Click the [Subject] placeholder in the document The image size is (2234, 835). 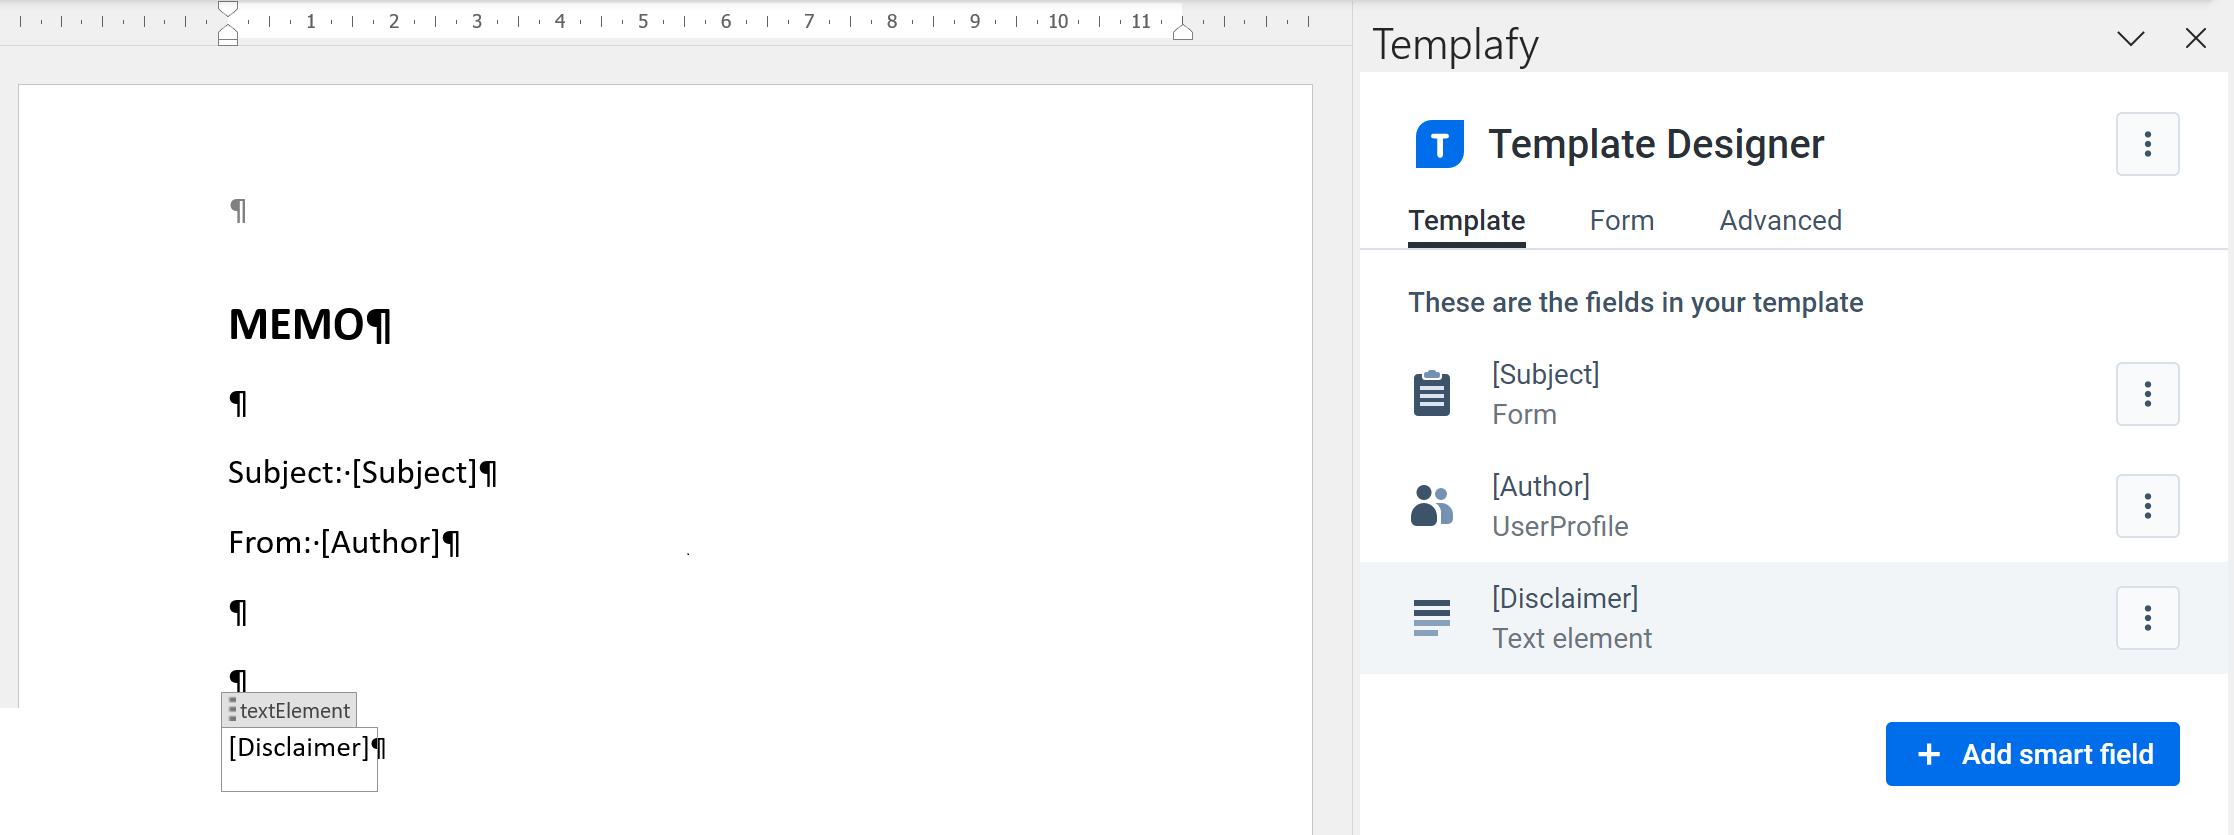click(x=414, y=472)
